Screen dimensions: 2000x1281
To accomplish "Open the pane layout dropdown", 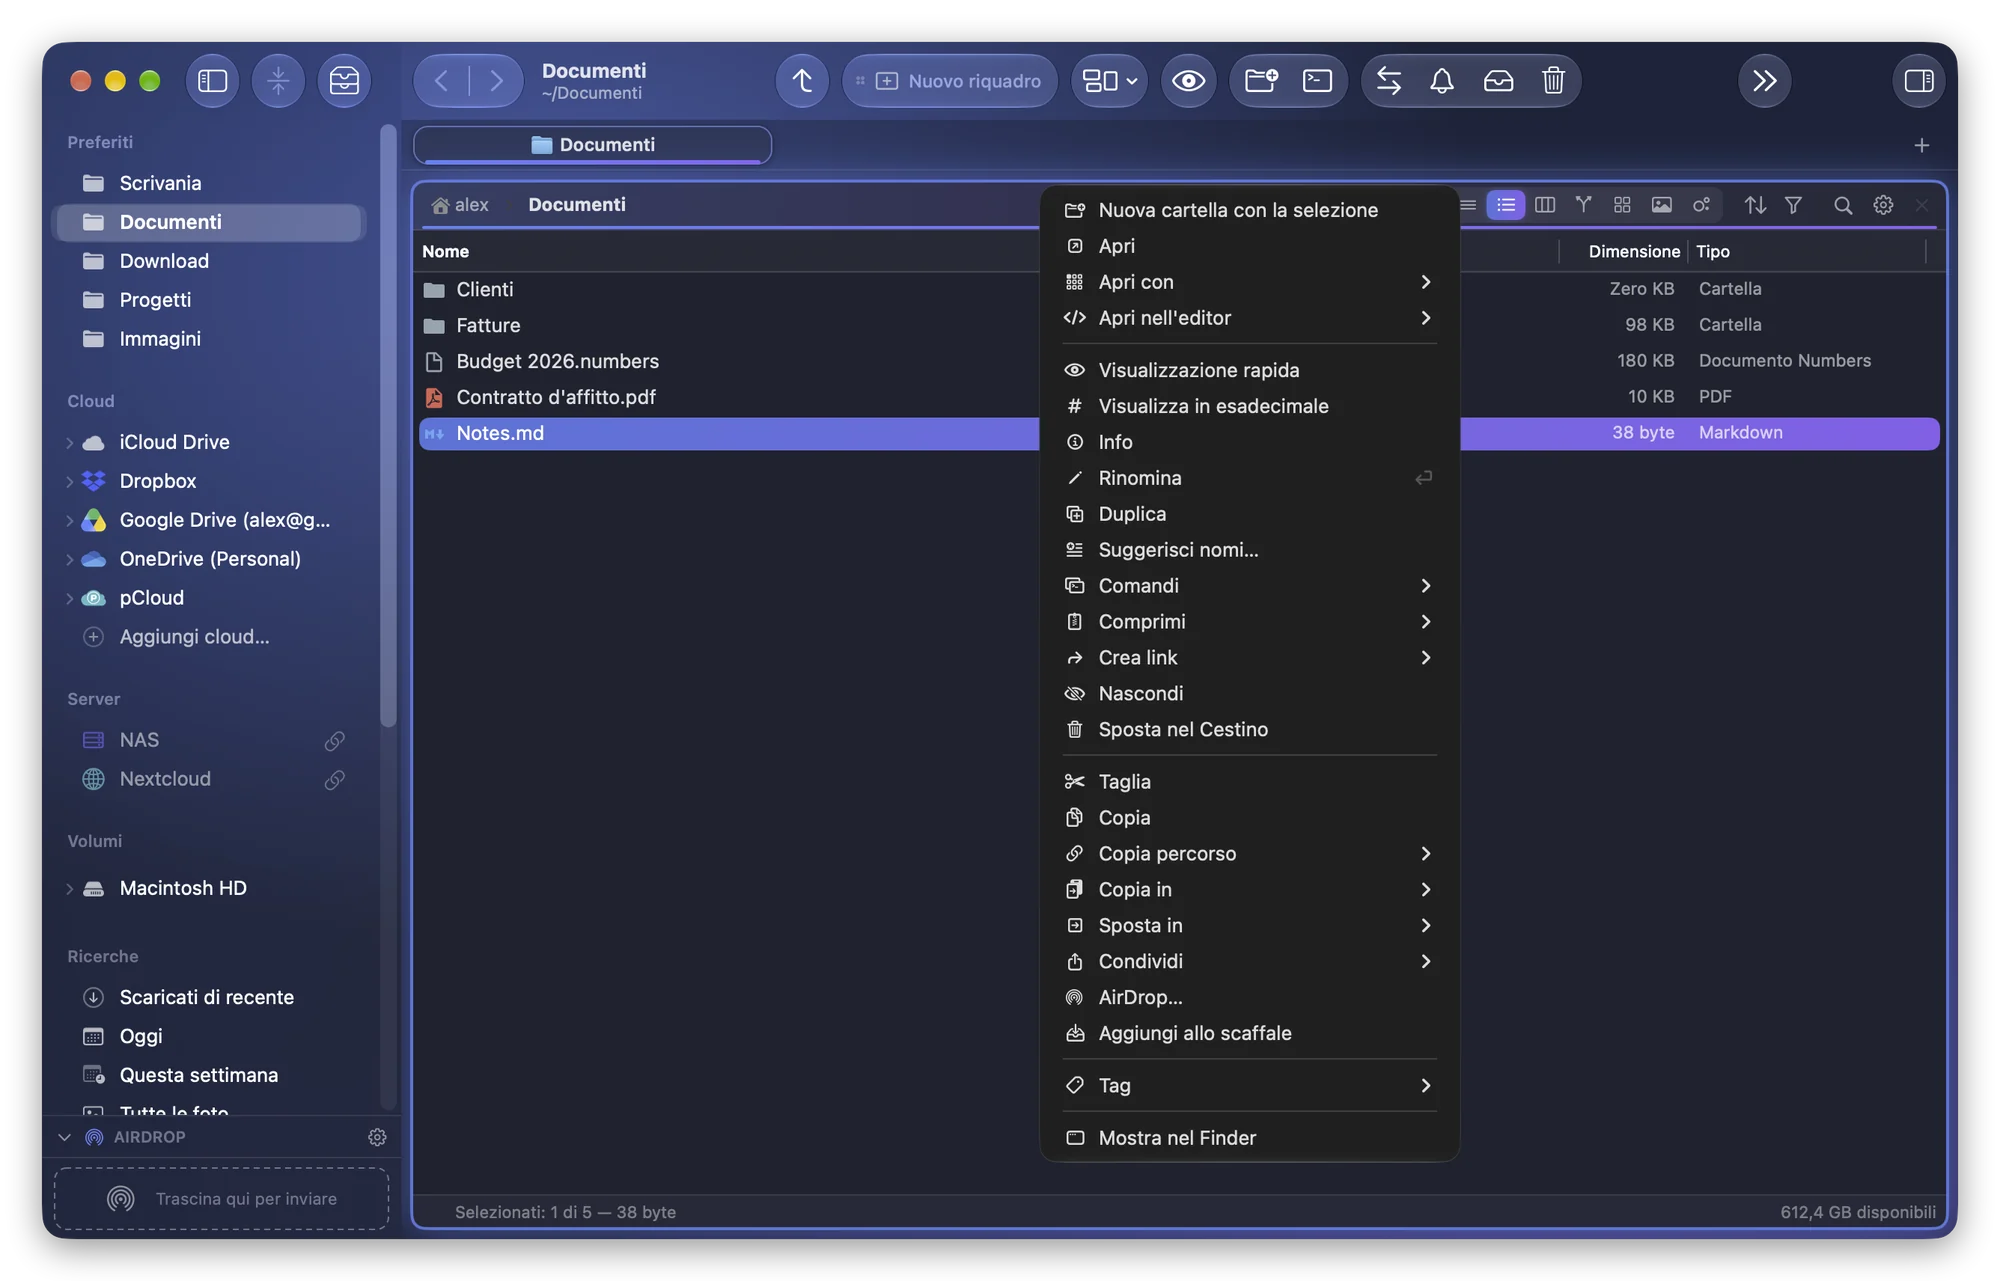I will coord(1110,81).
